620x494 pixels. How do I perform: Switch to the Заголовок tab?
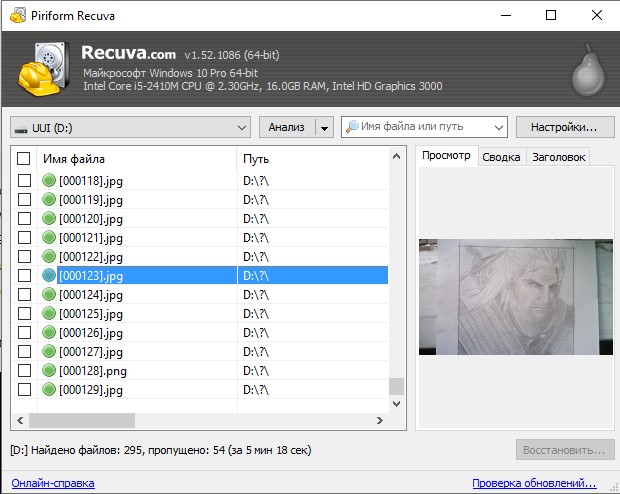pos(558,157)
